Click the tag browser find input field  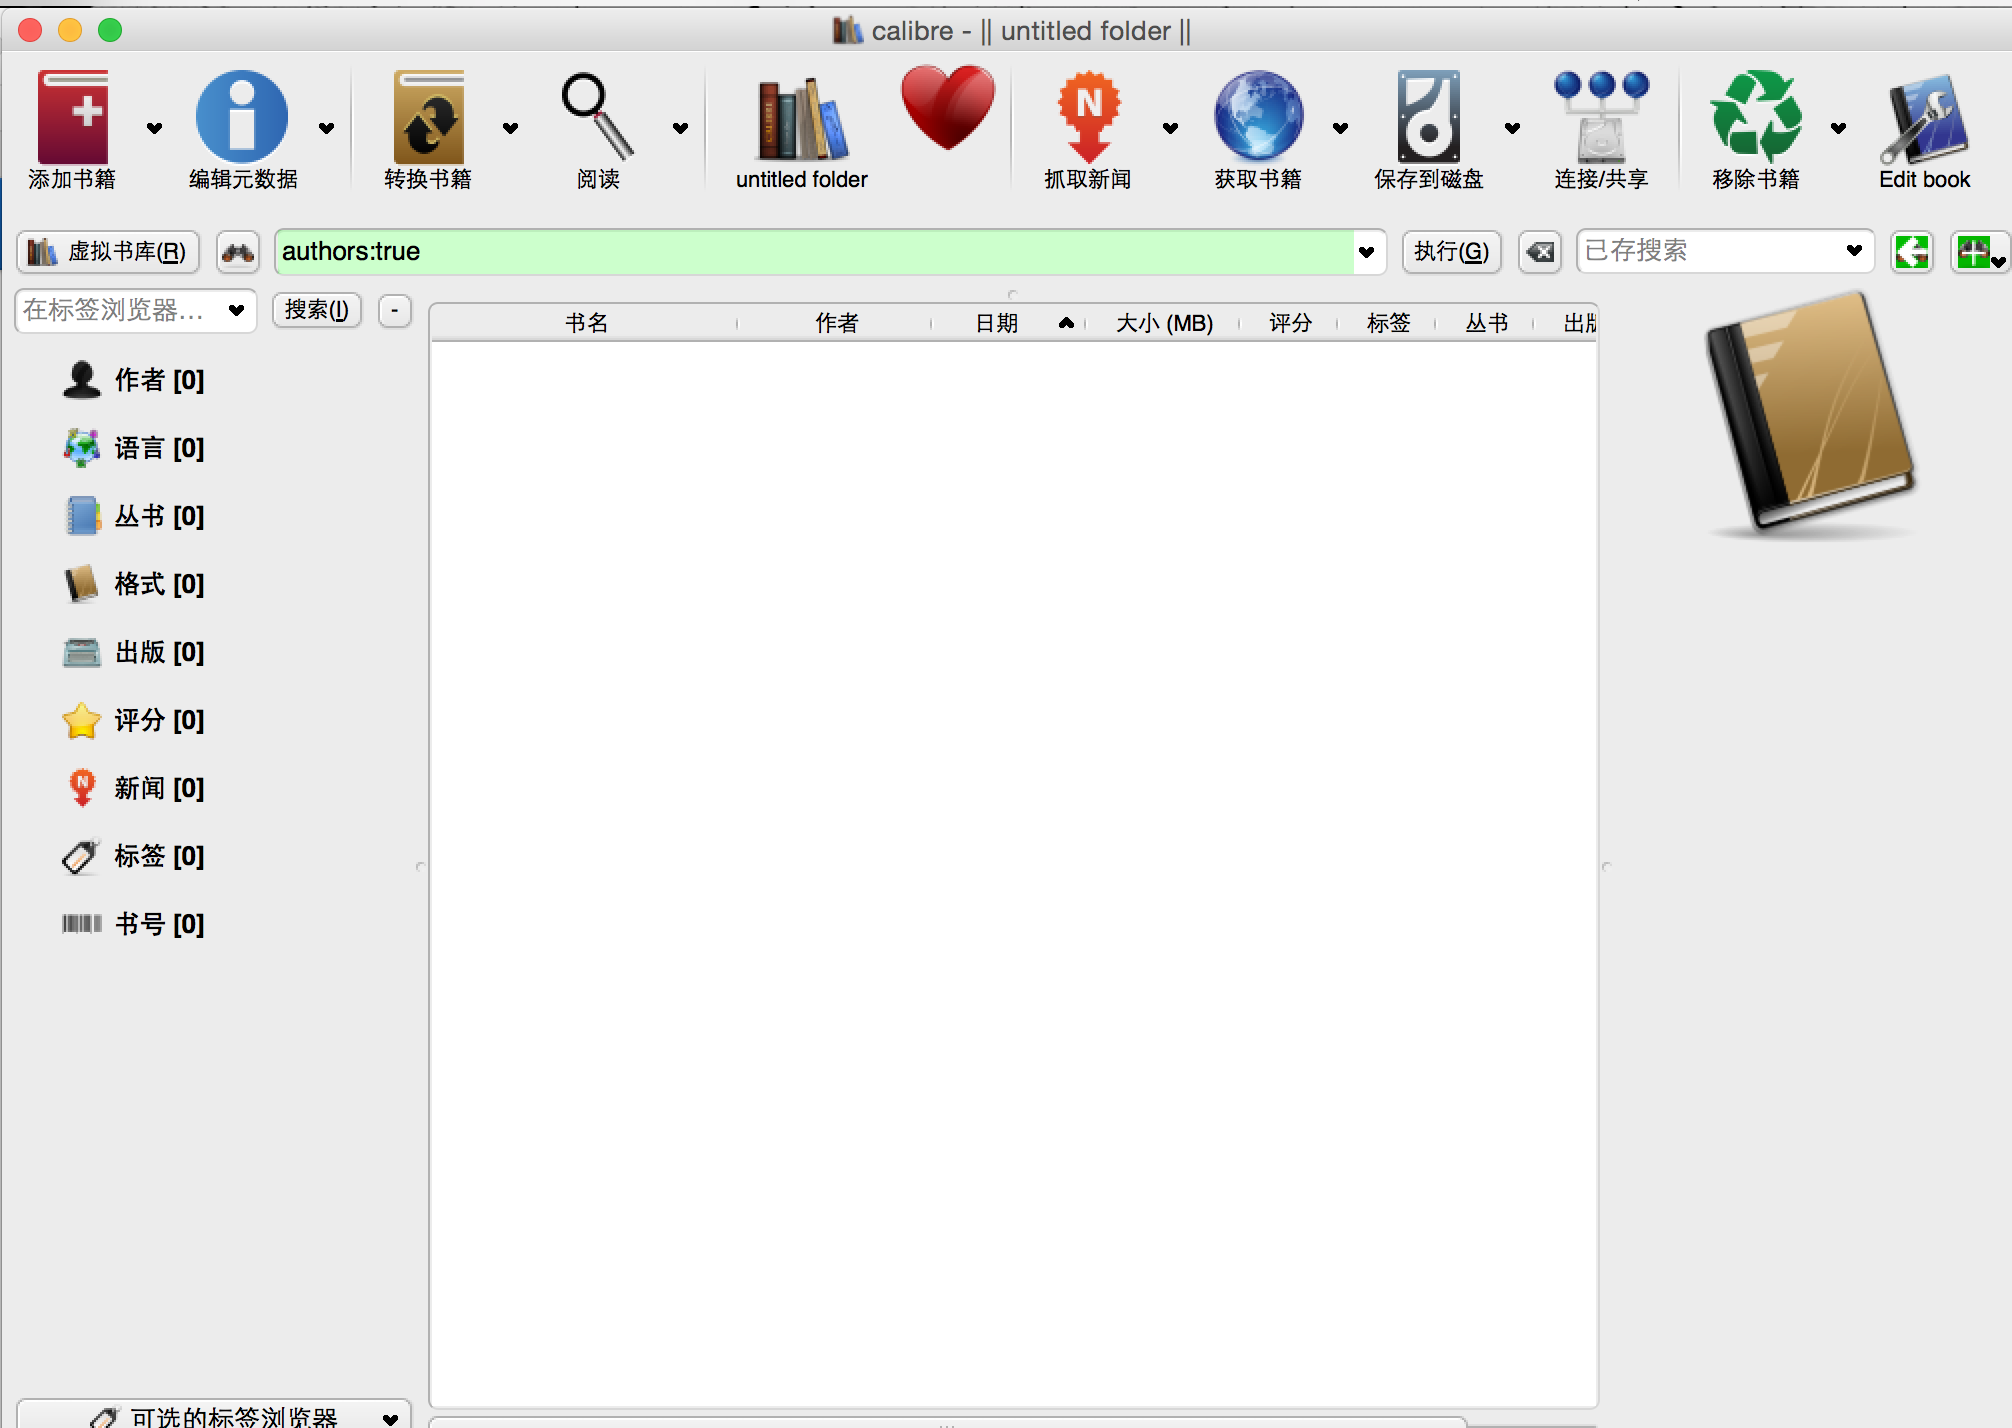[x=122, y=310]
